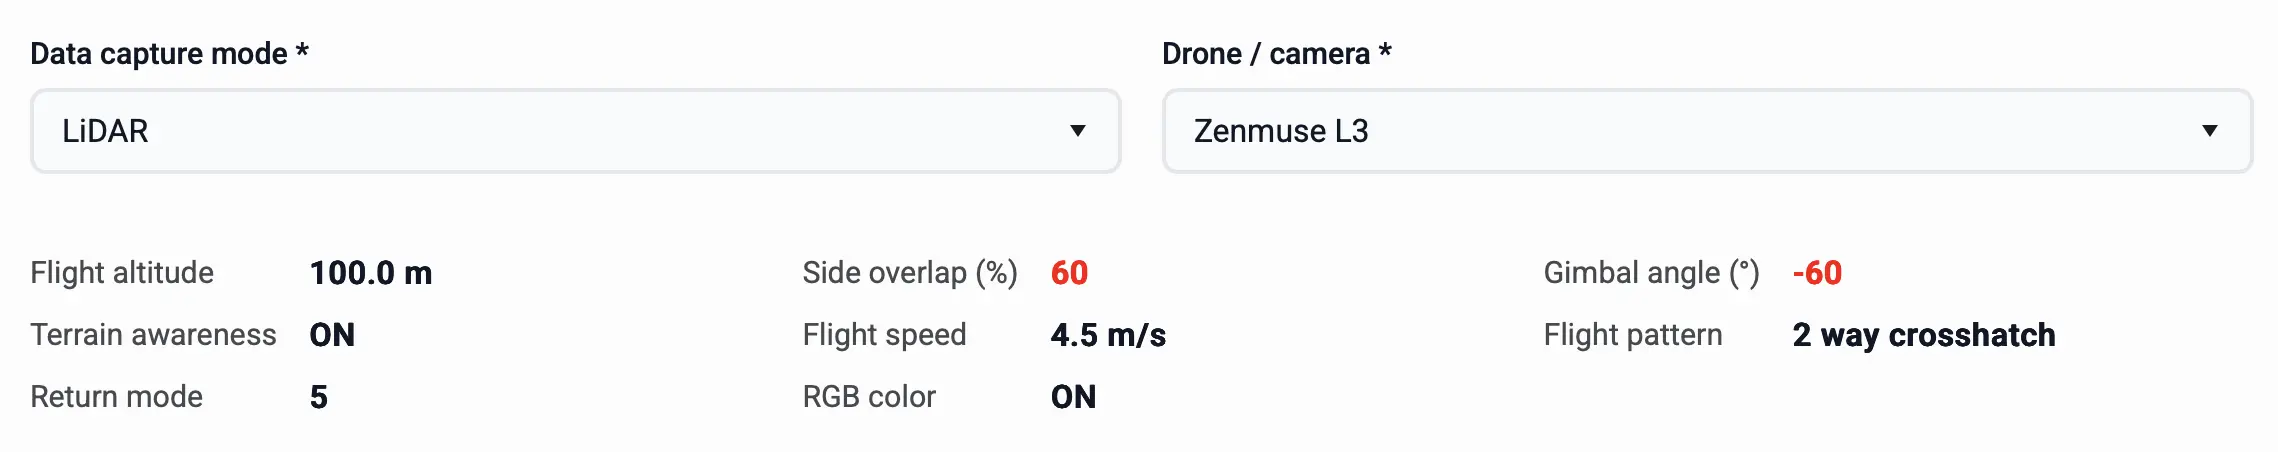The height and width of the screenshot is (452, 2278).
Task: Select the 100.0 m flight altitude value
Action: (x=371, y=273)
